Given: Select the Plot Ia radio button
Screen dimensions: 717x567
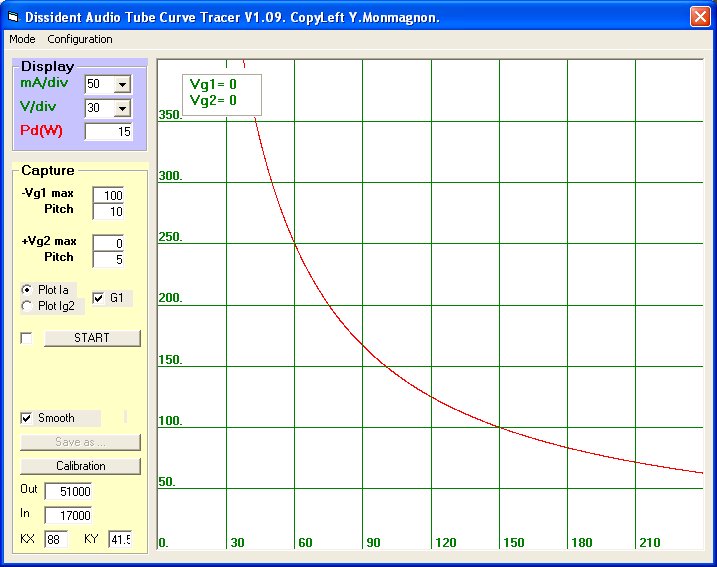Looking at the screenshot, I should pos(27,289).
